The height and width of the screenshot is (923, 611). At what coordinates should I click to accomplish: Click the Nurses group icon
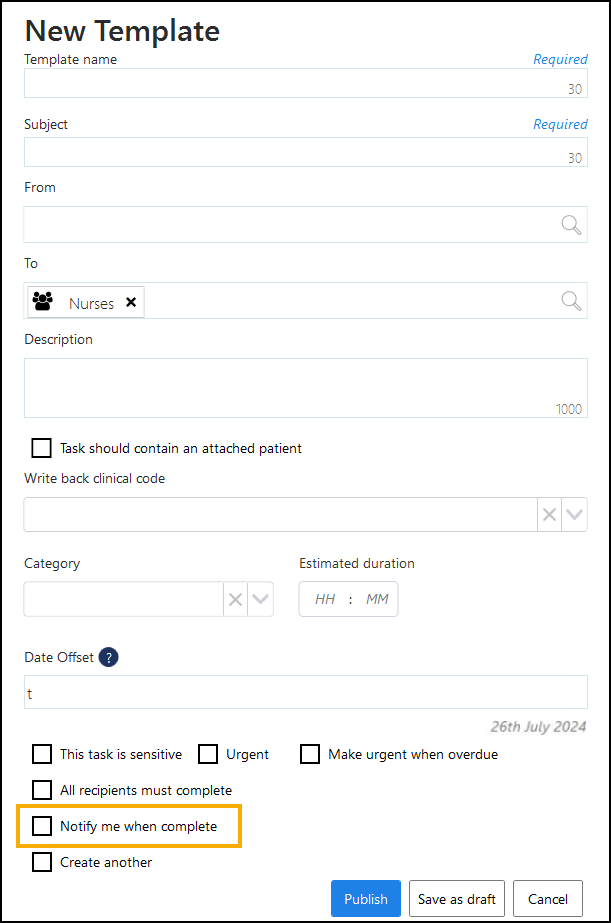(x=43, y=302)
